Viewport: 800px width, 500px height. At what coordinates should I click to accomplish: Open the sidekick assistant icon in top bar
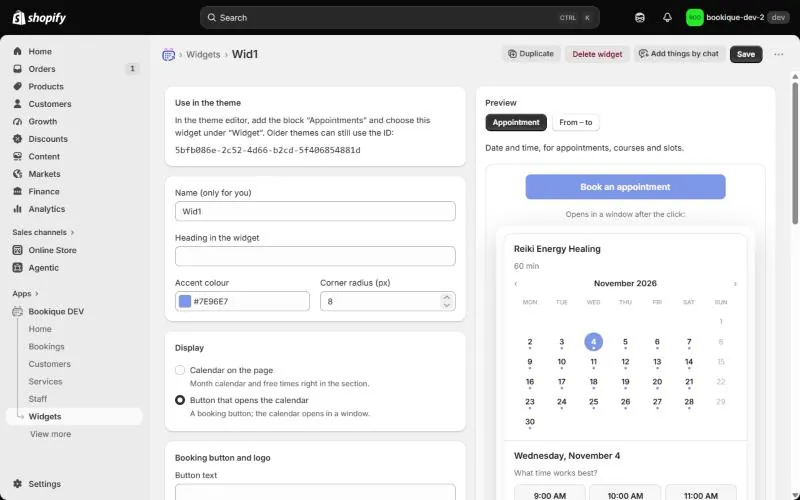[x=640, y=18]
